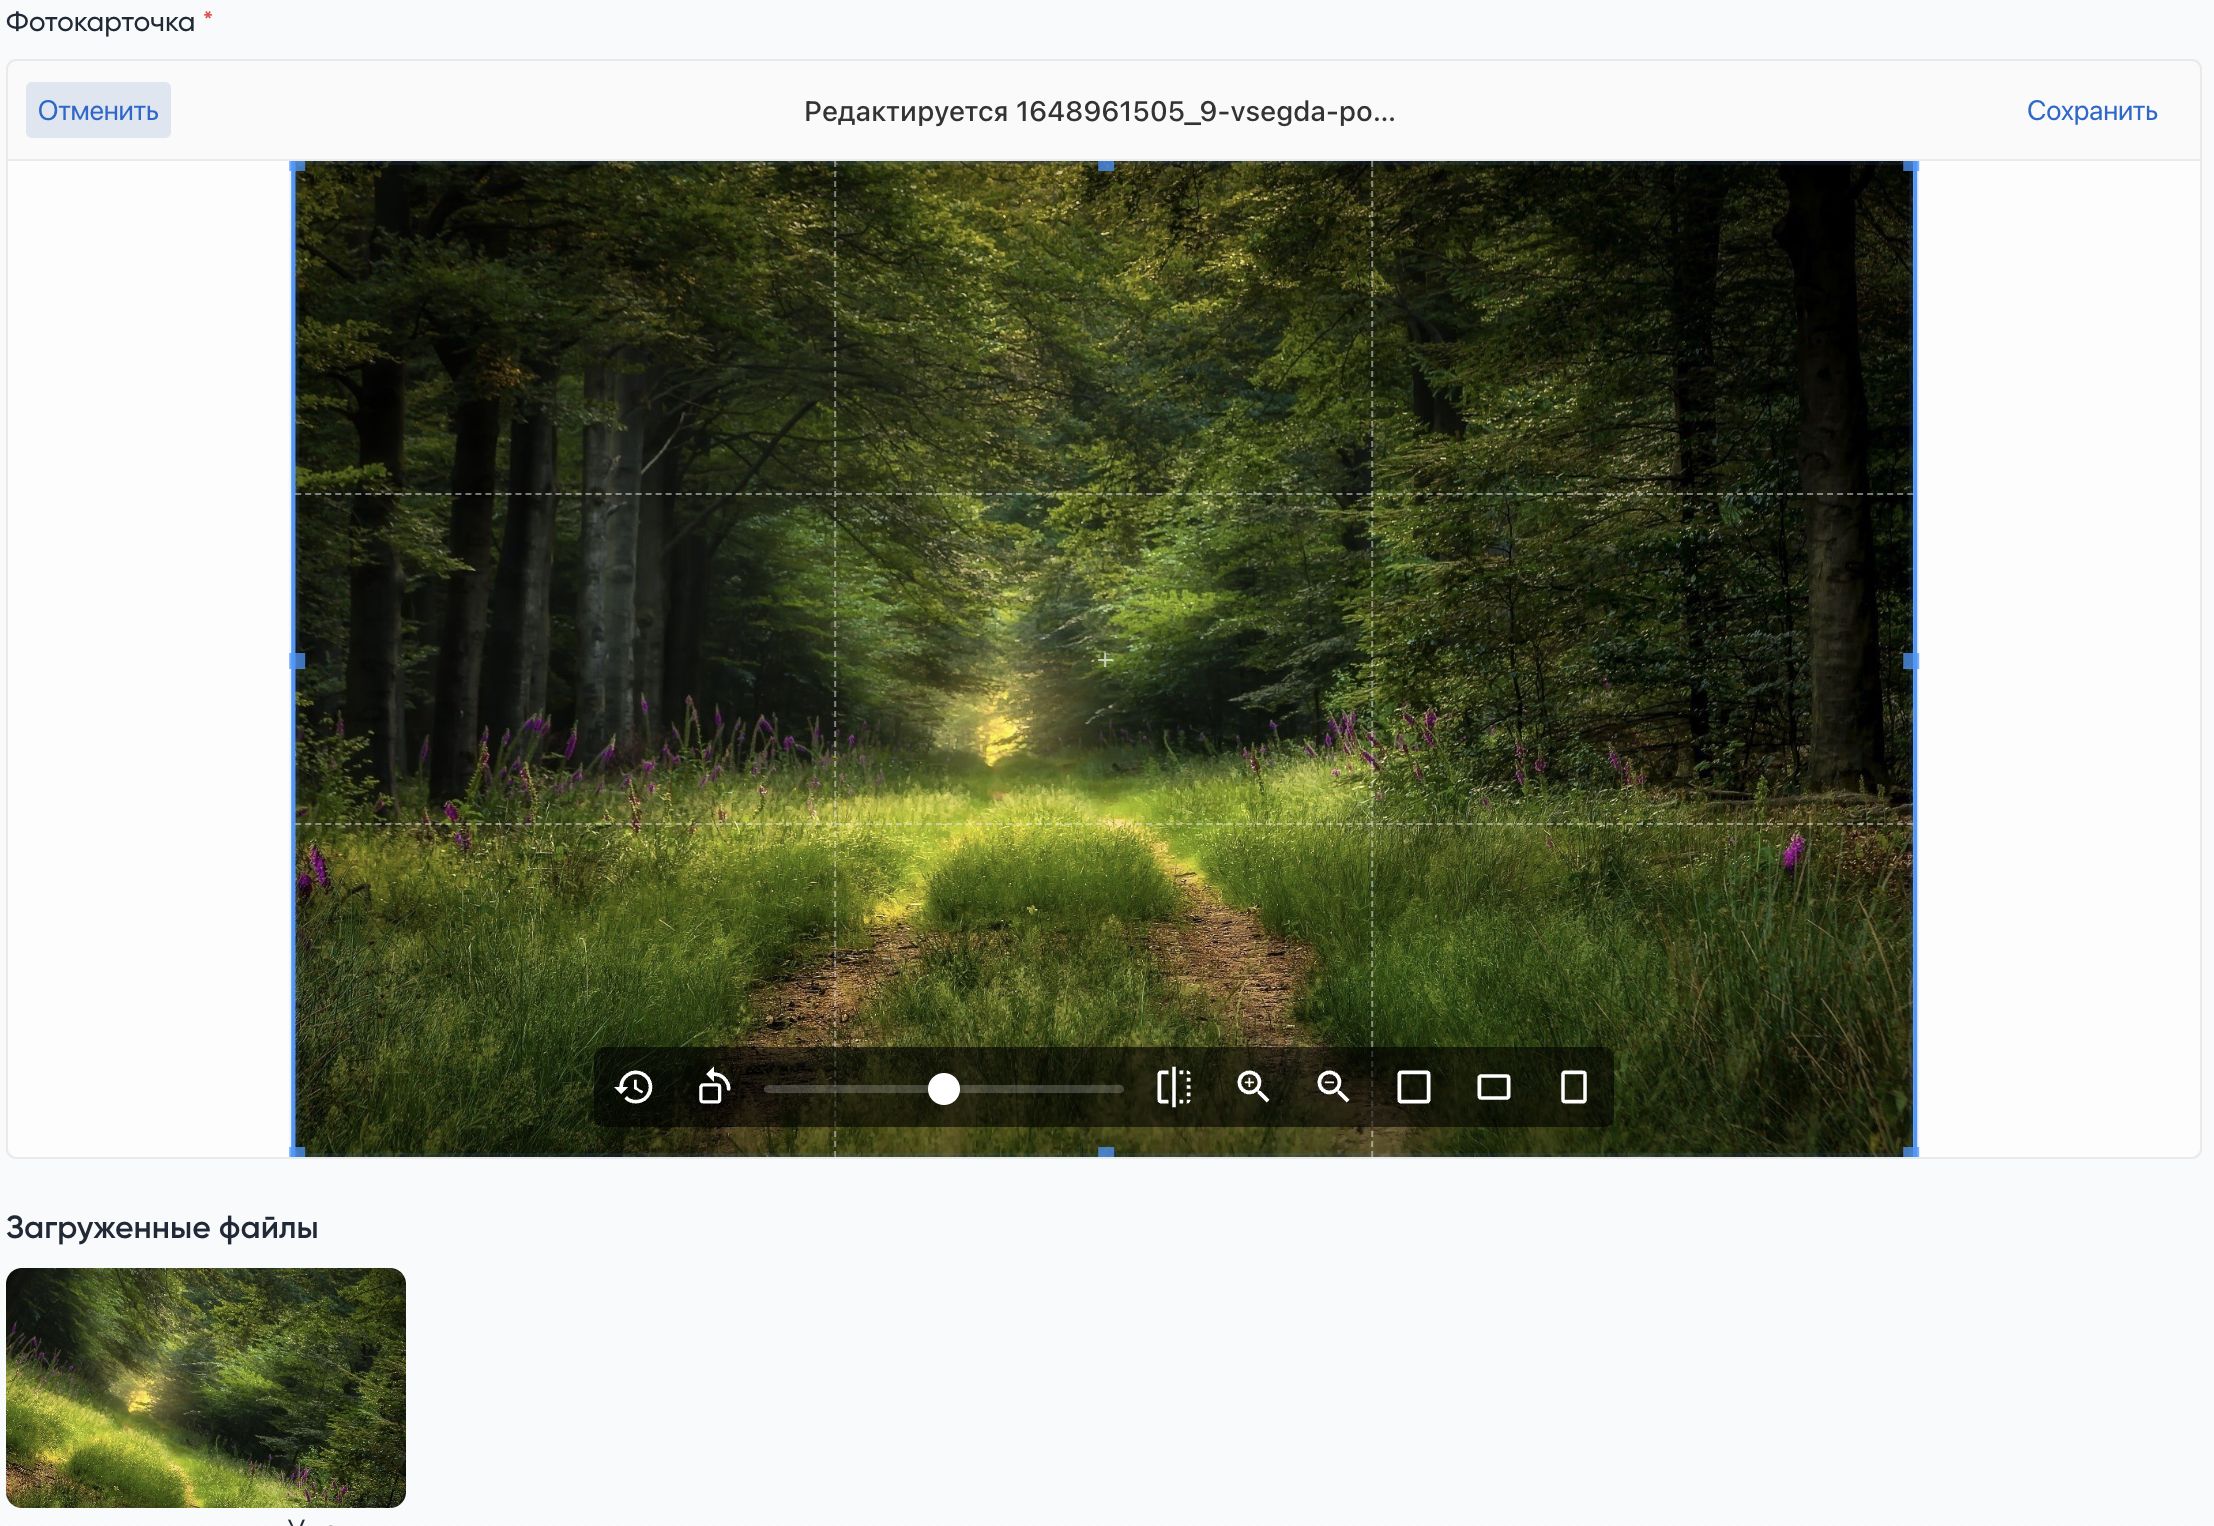Click Сохранить to save edits
Viewport: 2214px width, 1526px height.
coord(2091,111)
